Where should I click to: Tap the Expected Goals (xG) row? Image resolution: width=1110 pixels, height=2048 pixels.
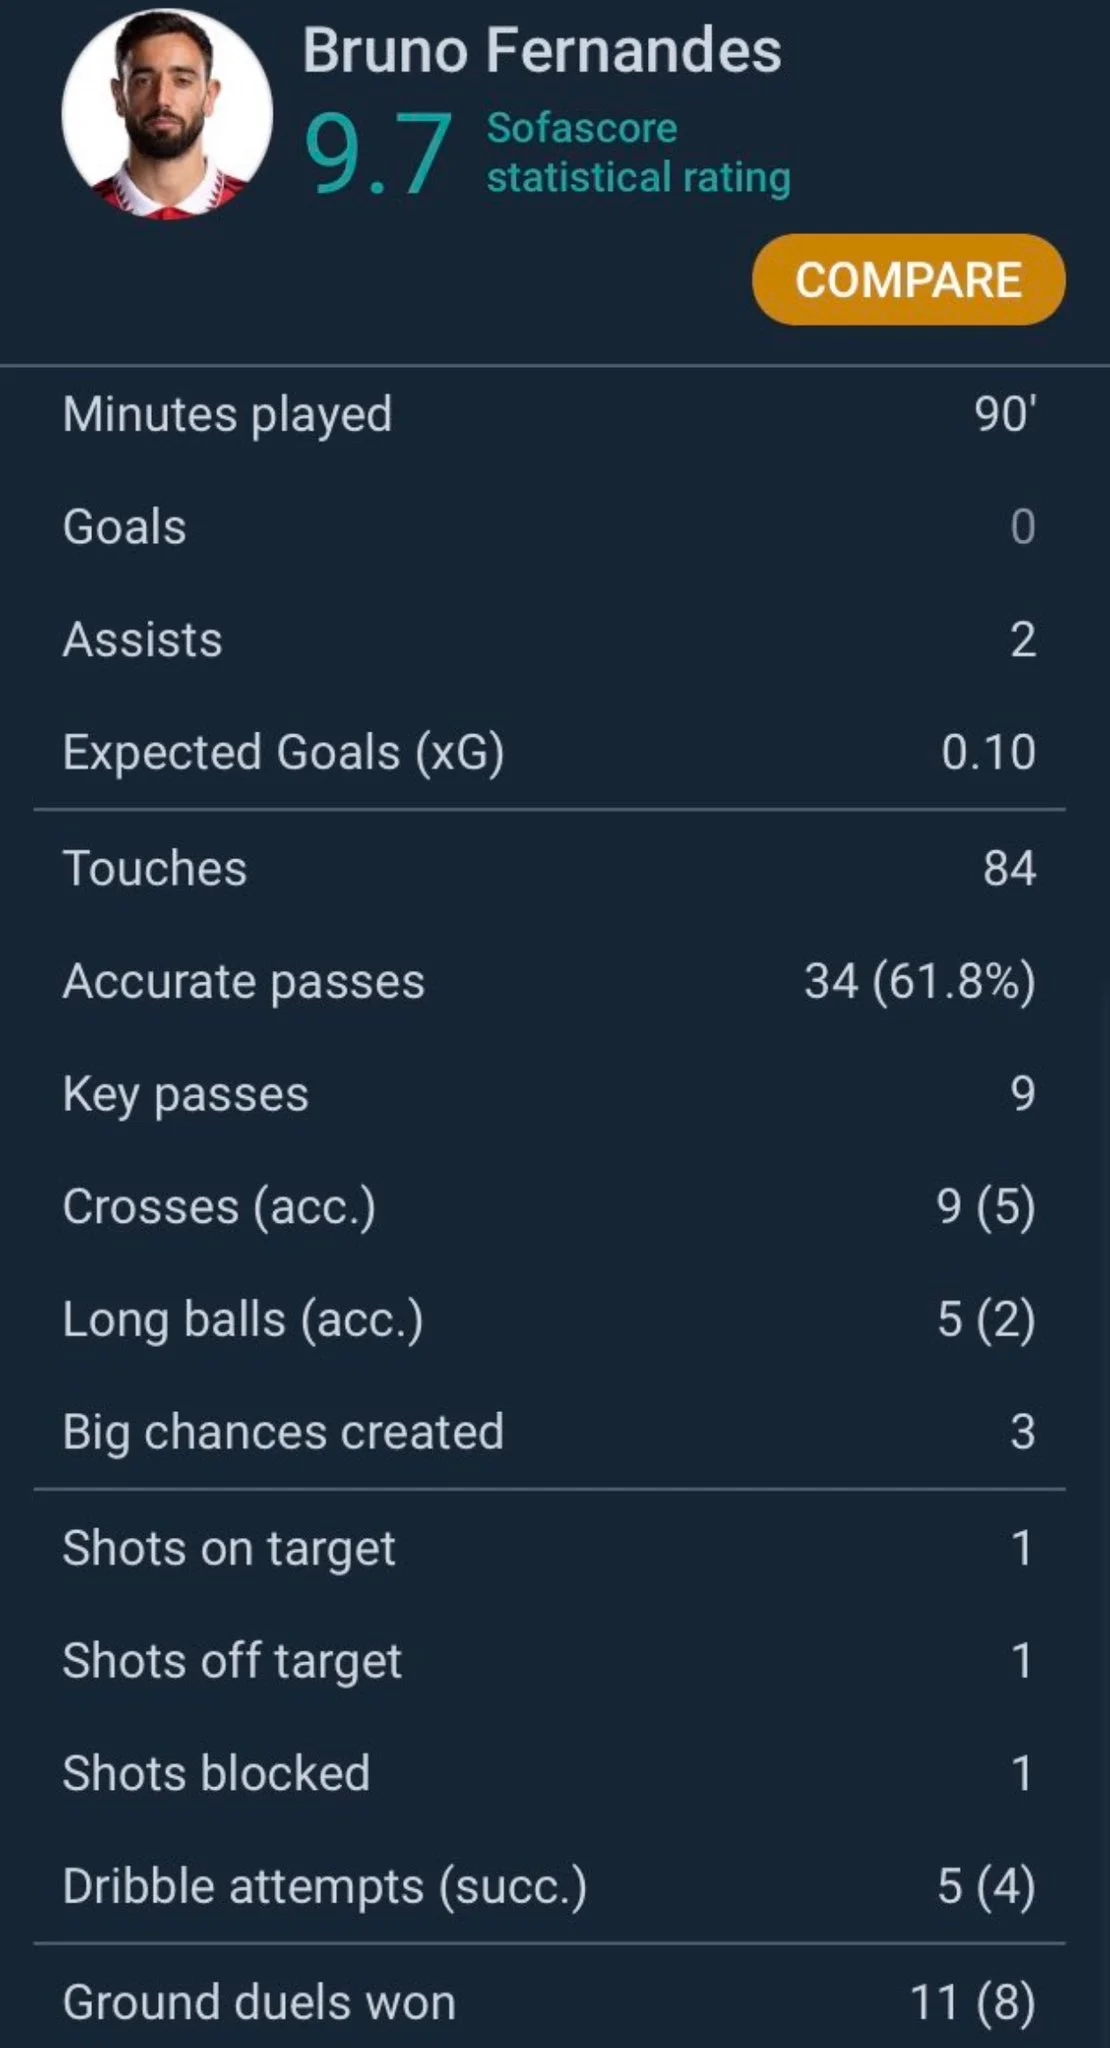click(x=549, y=752)
